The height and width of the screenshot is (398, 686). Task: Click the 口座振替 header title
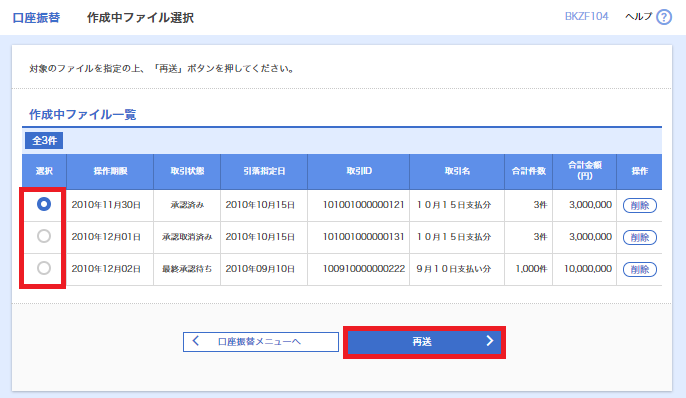tap(36, 17)
